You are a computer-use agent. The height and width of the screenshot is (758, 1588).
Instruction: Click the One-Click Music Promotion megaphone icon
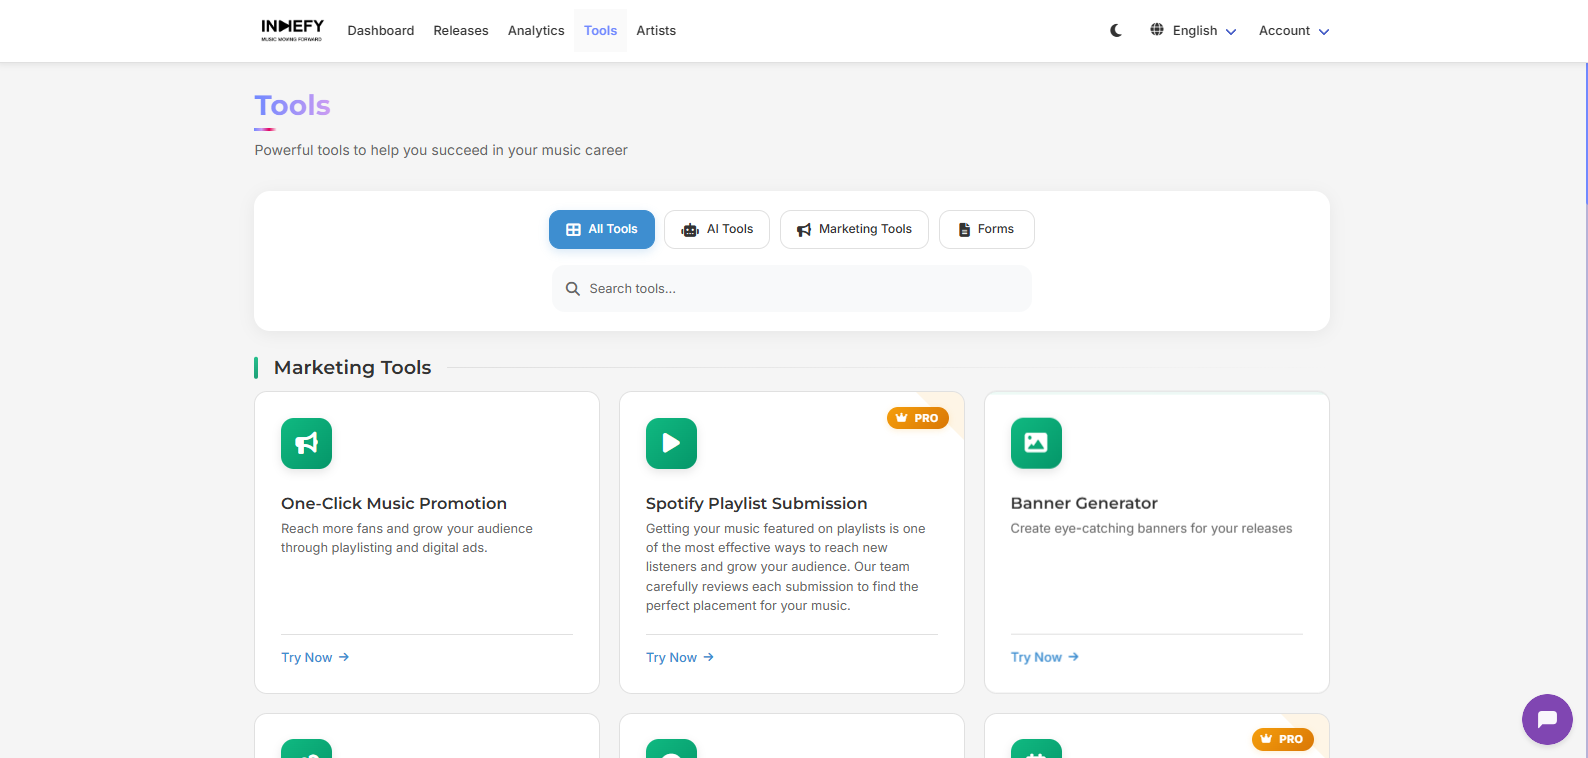(x=306, y=443)
